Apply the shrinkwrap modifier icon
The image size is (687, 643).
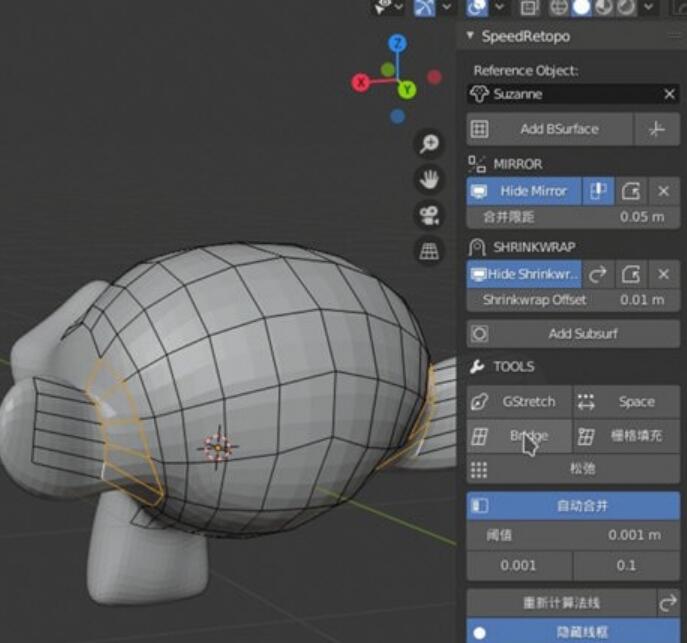click(631, 274)
